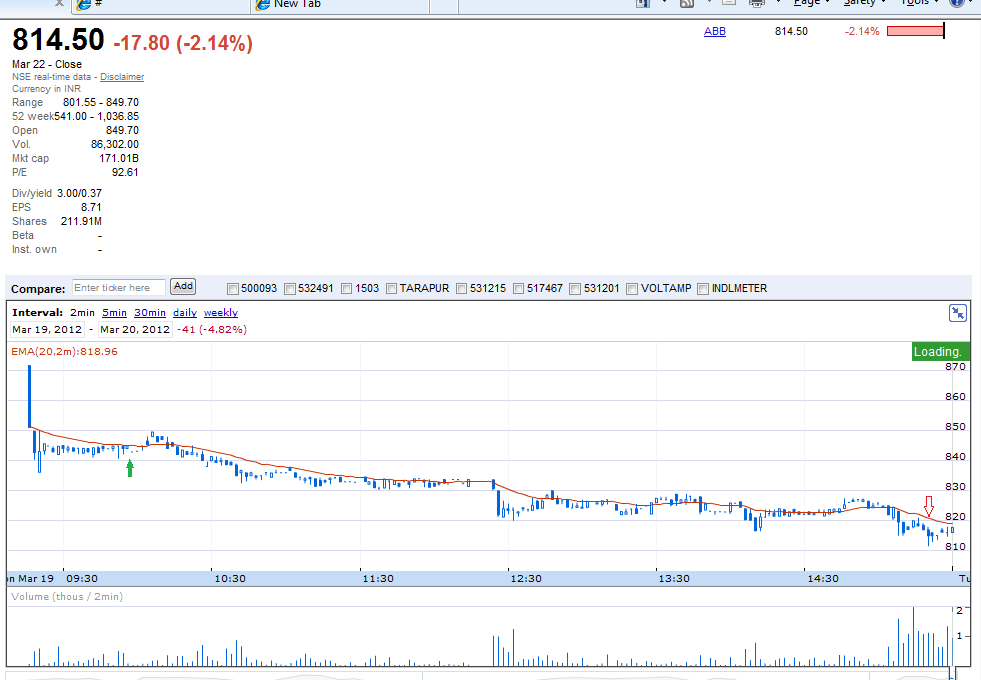981x680 pixels.
Task: Click the Shares value 211.91M
Action: click(81, 221)
